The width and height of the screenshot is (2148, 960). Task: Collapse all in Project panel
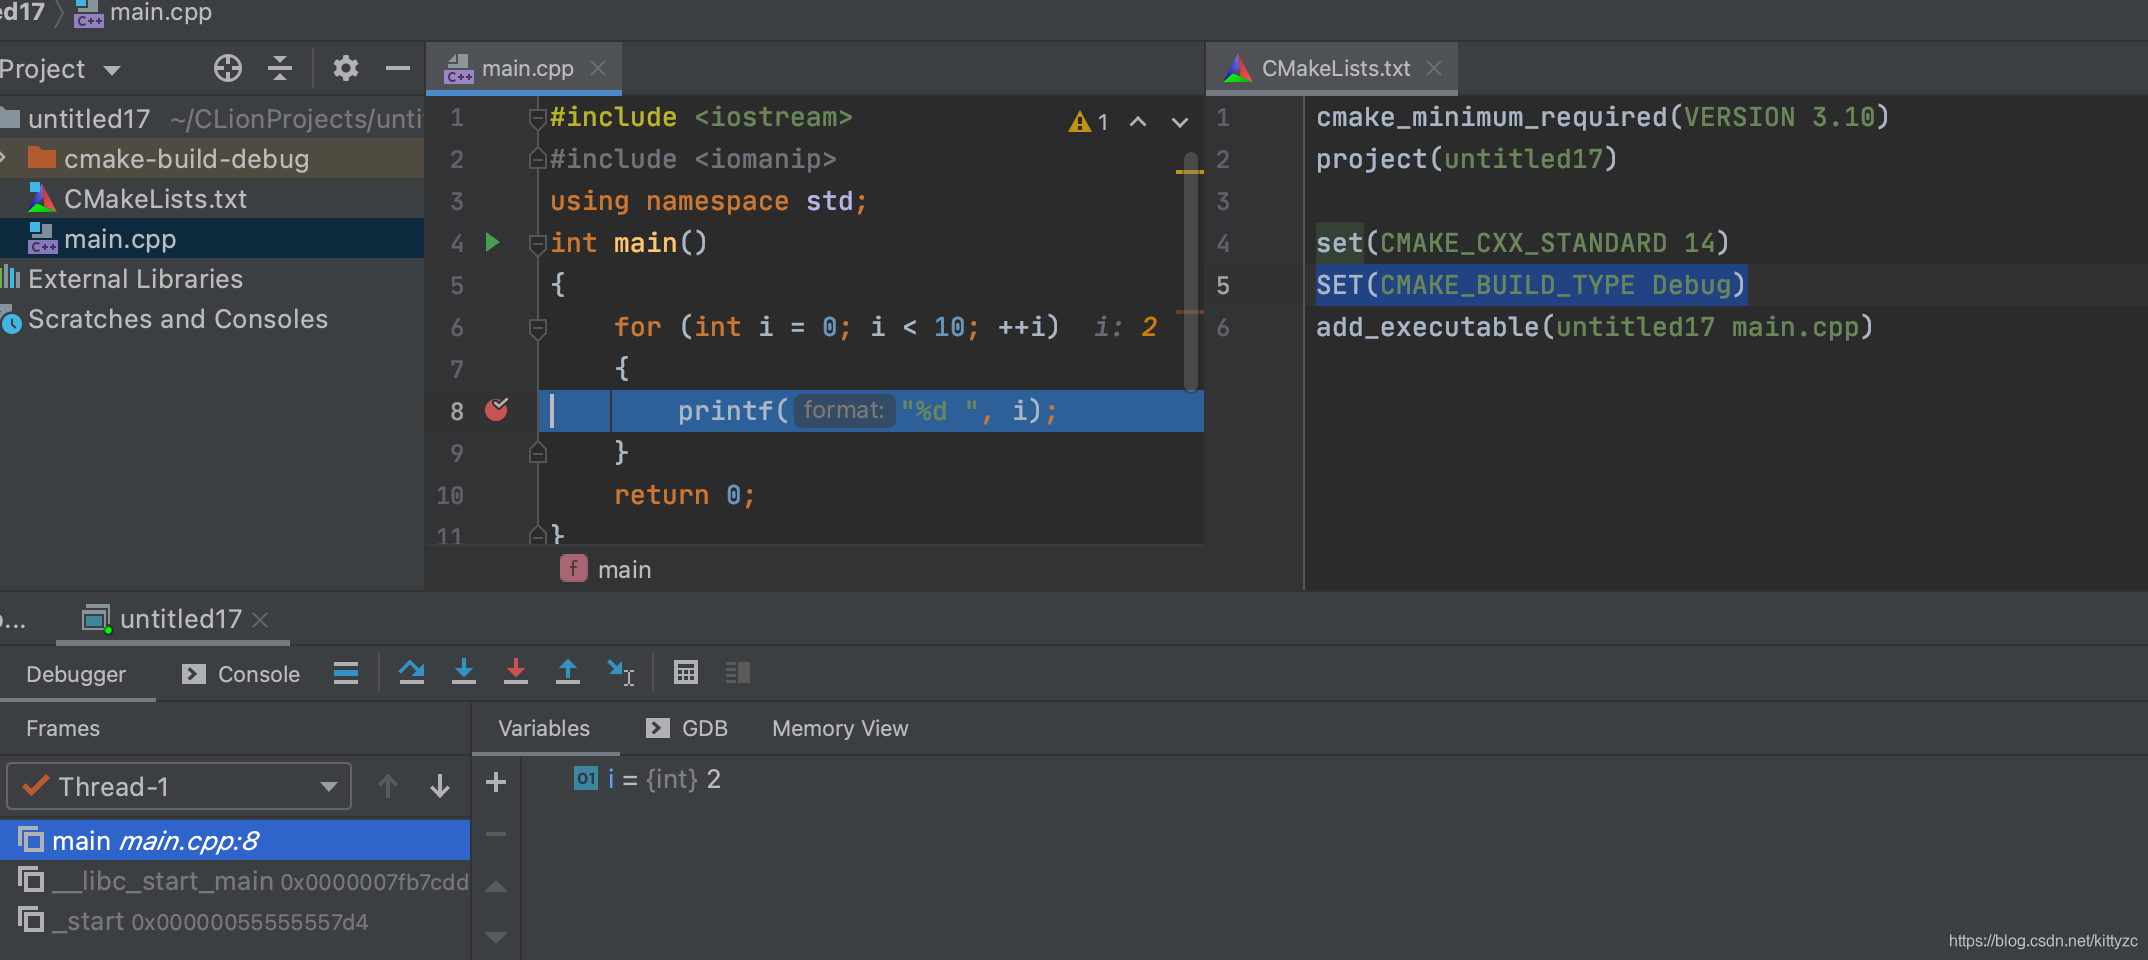pyautogui.click(x=280, y=68)
